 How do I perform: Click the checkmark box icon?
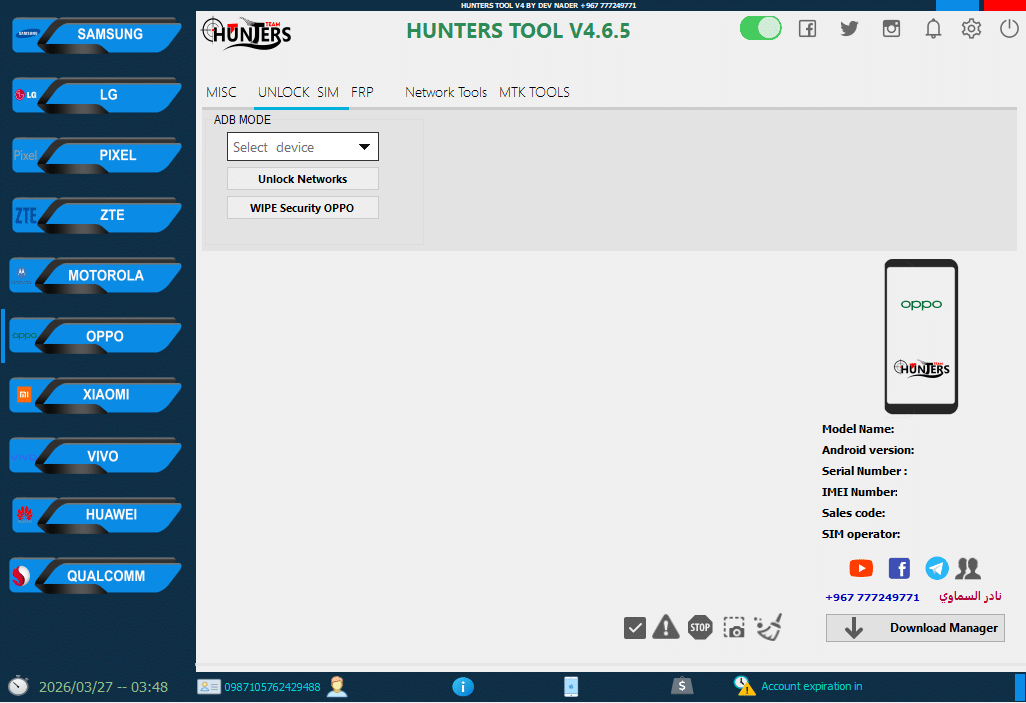(634, 628)
